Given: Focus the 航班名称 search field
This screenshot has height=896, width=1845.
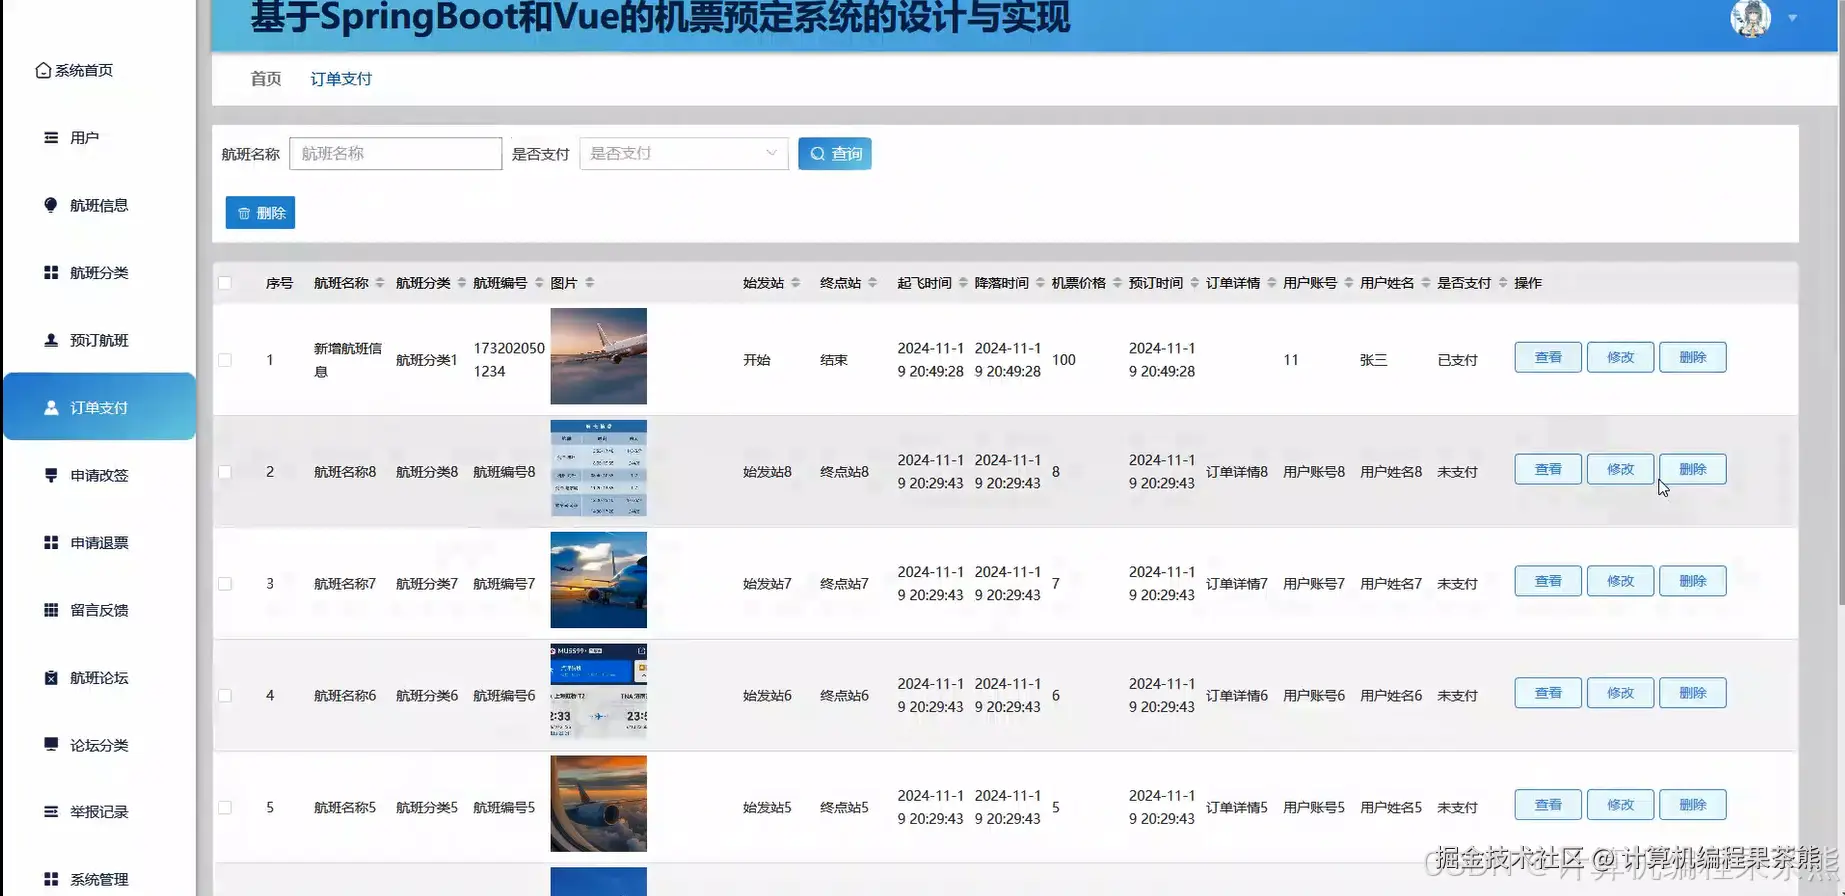Looking at the screenshot, I should (396, 153).
